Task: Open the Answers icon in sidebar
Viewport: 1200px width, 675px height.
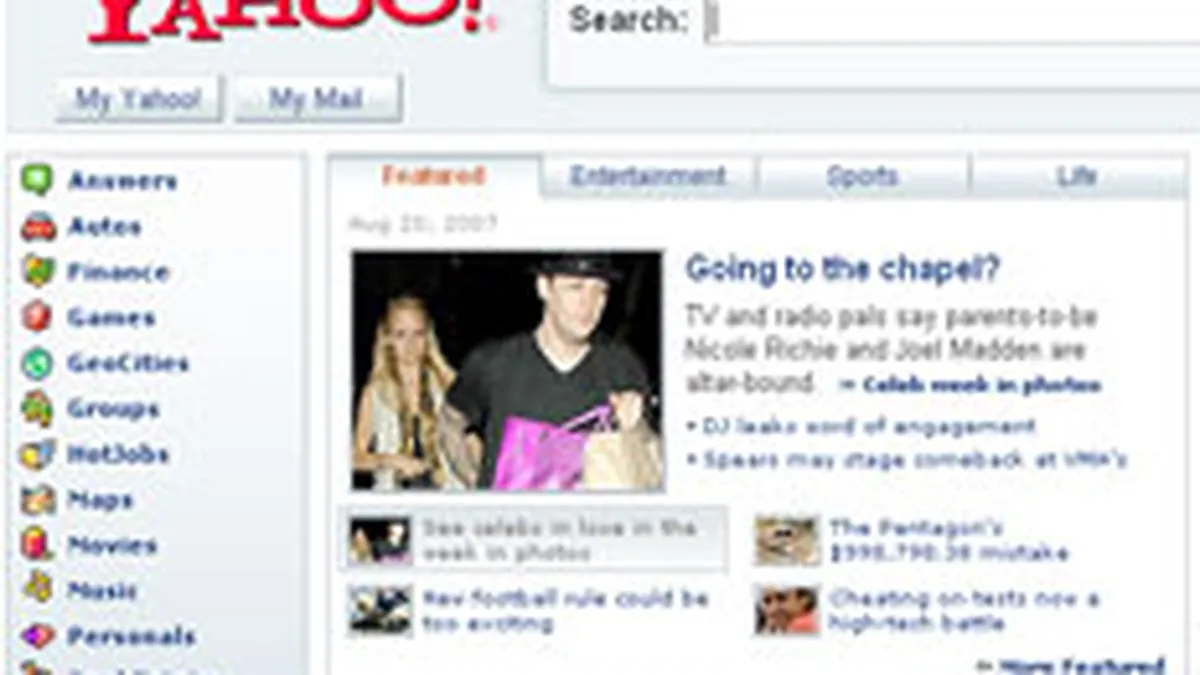Action: click(x=38, y=180)
